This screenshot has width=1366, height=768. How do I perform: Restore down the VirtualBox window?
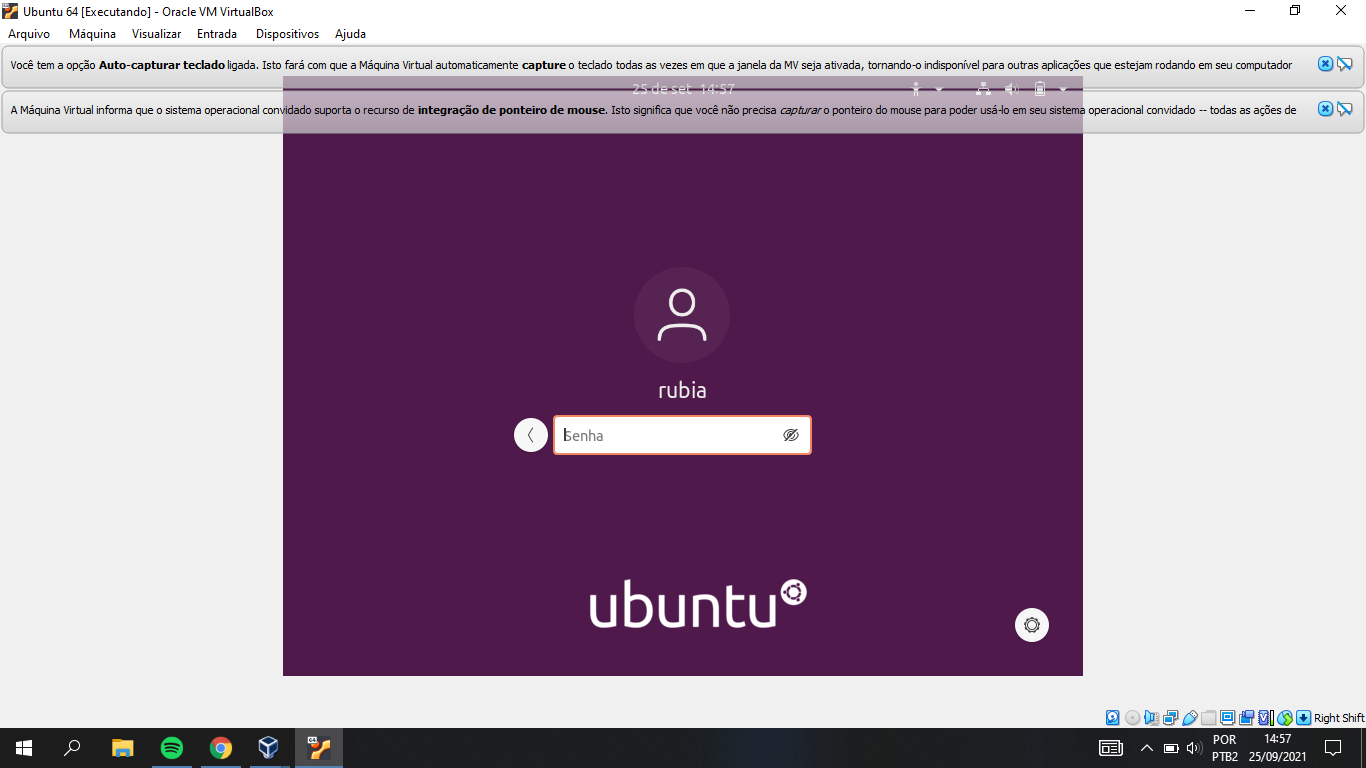1295,11
